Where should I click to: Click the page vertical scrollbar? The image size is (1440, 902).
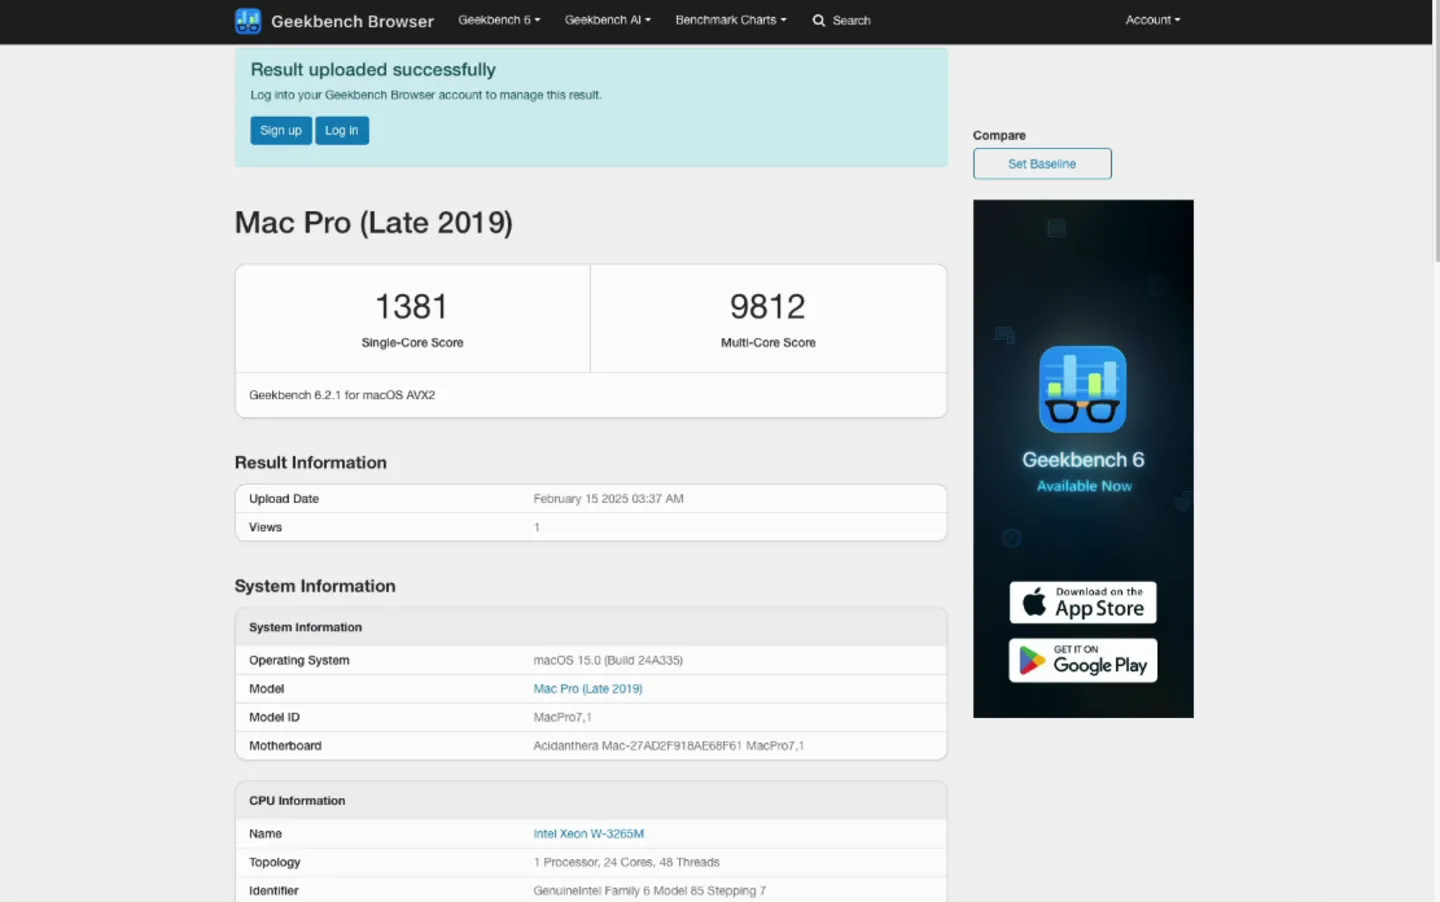pyautogui.click(x=1436, y=150)
